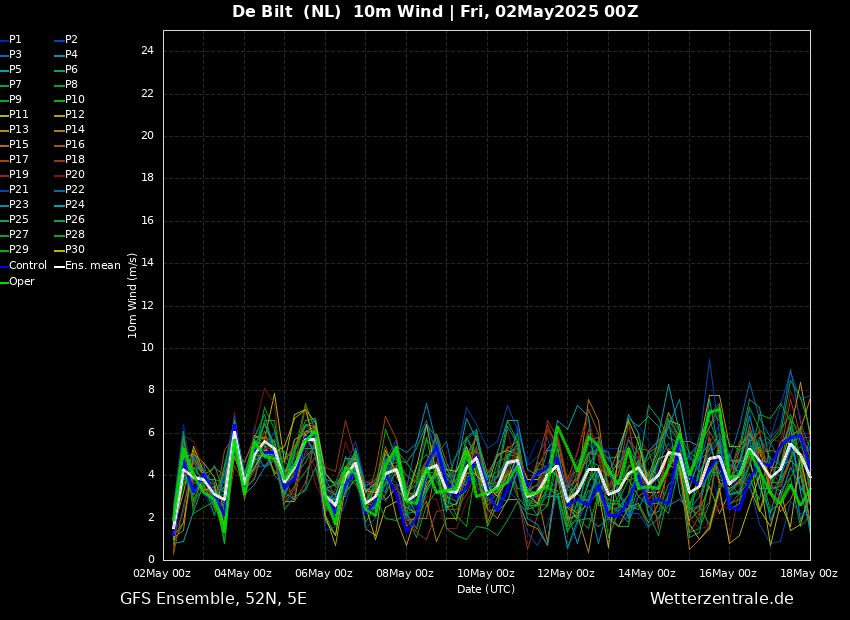Click the 10May 00z date tick label
The image size is (850, 620).
(x=486, y=573)
